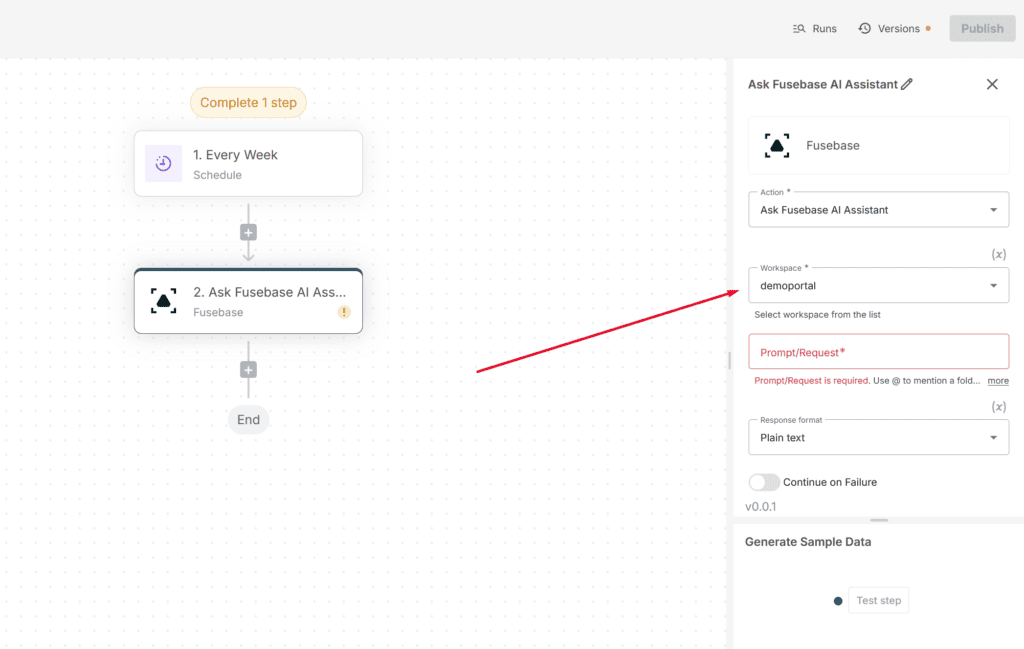Open the Versions history
The width and height of the screenshot is (1024, 649).
[x=894, y=29]
